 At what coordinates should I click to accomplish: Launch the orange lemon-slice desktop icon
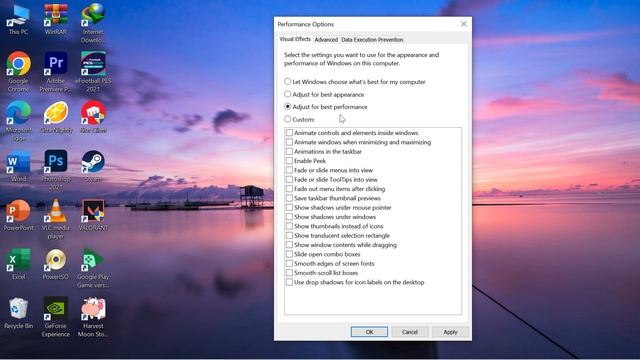(x=56, y=118)
